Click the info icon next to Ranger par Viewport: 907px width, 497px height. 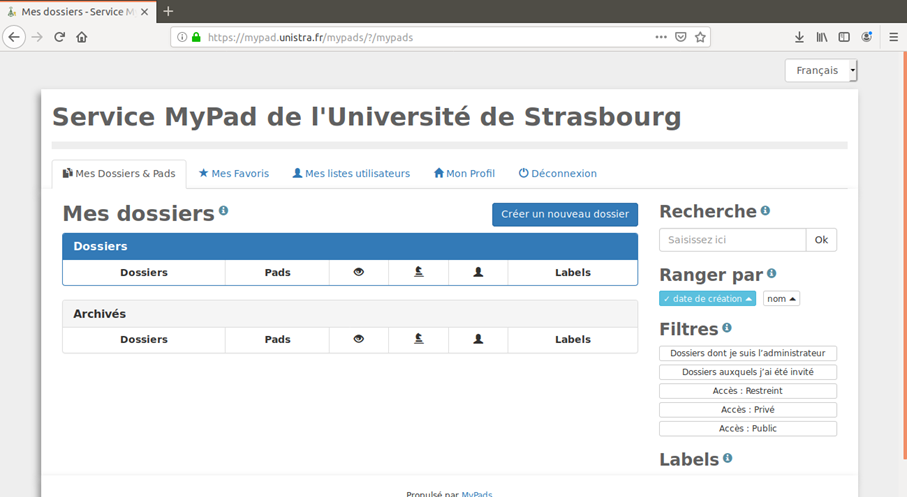point(772,273)
